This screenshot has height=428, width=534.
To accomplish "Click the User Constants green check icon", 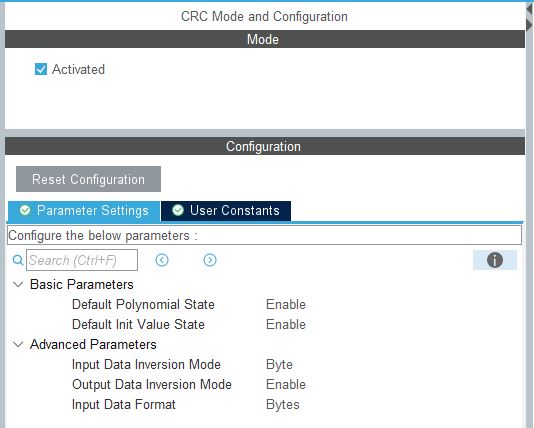I will [x=178, y=210].
